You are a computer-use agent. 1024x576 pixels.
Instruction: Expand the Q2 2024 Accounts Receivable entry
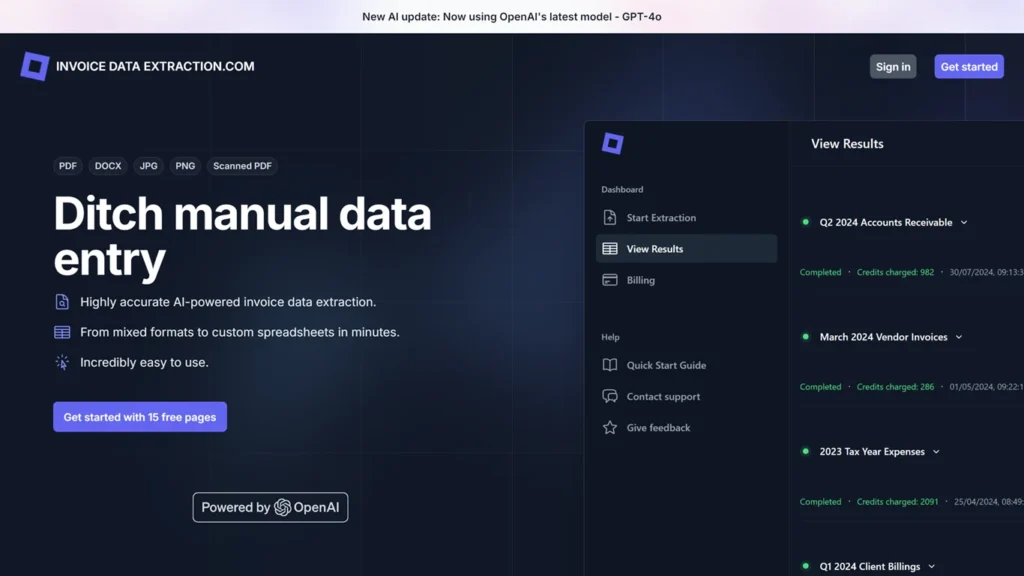coord(963,222)
